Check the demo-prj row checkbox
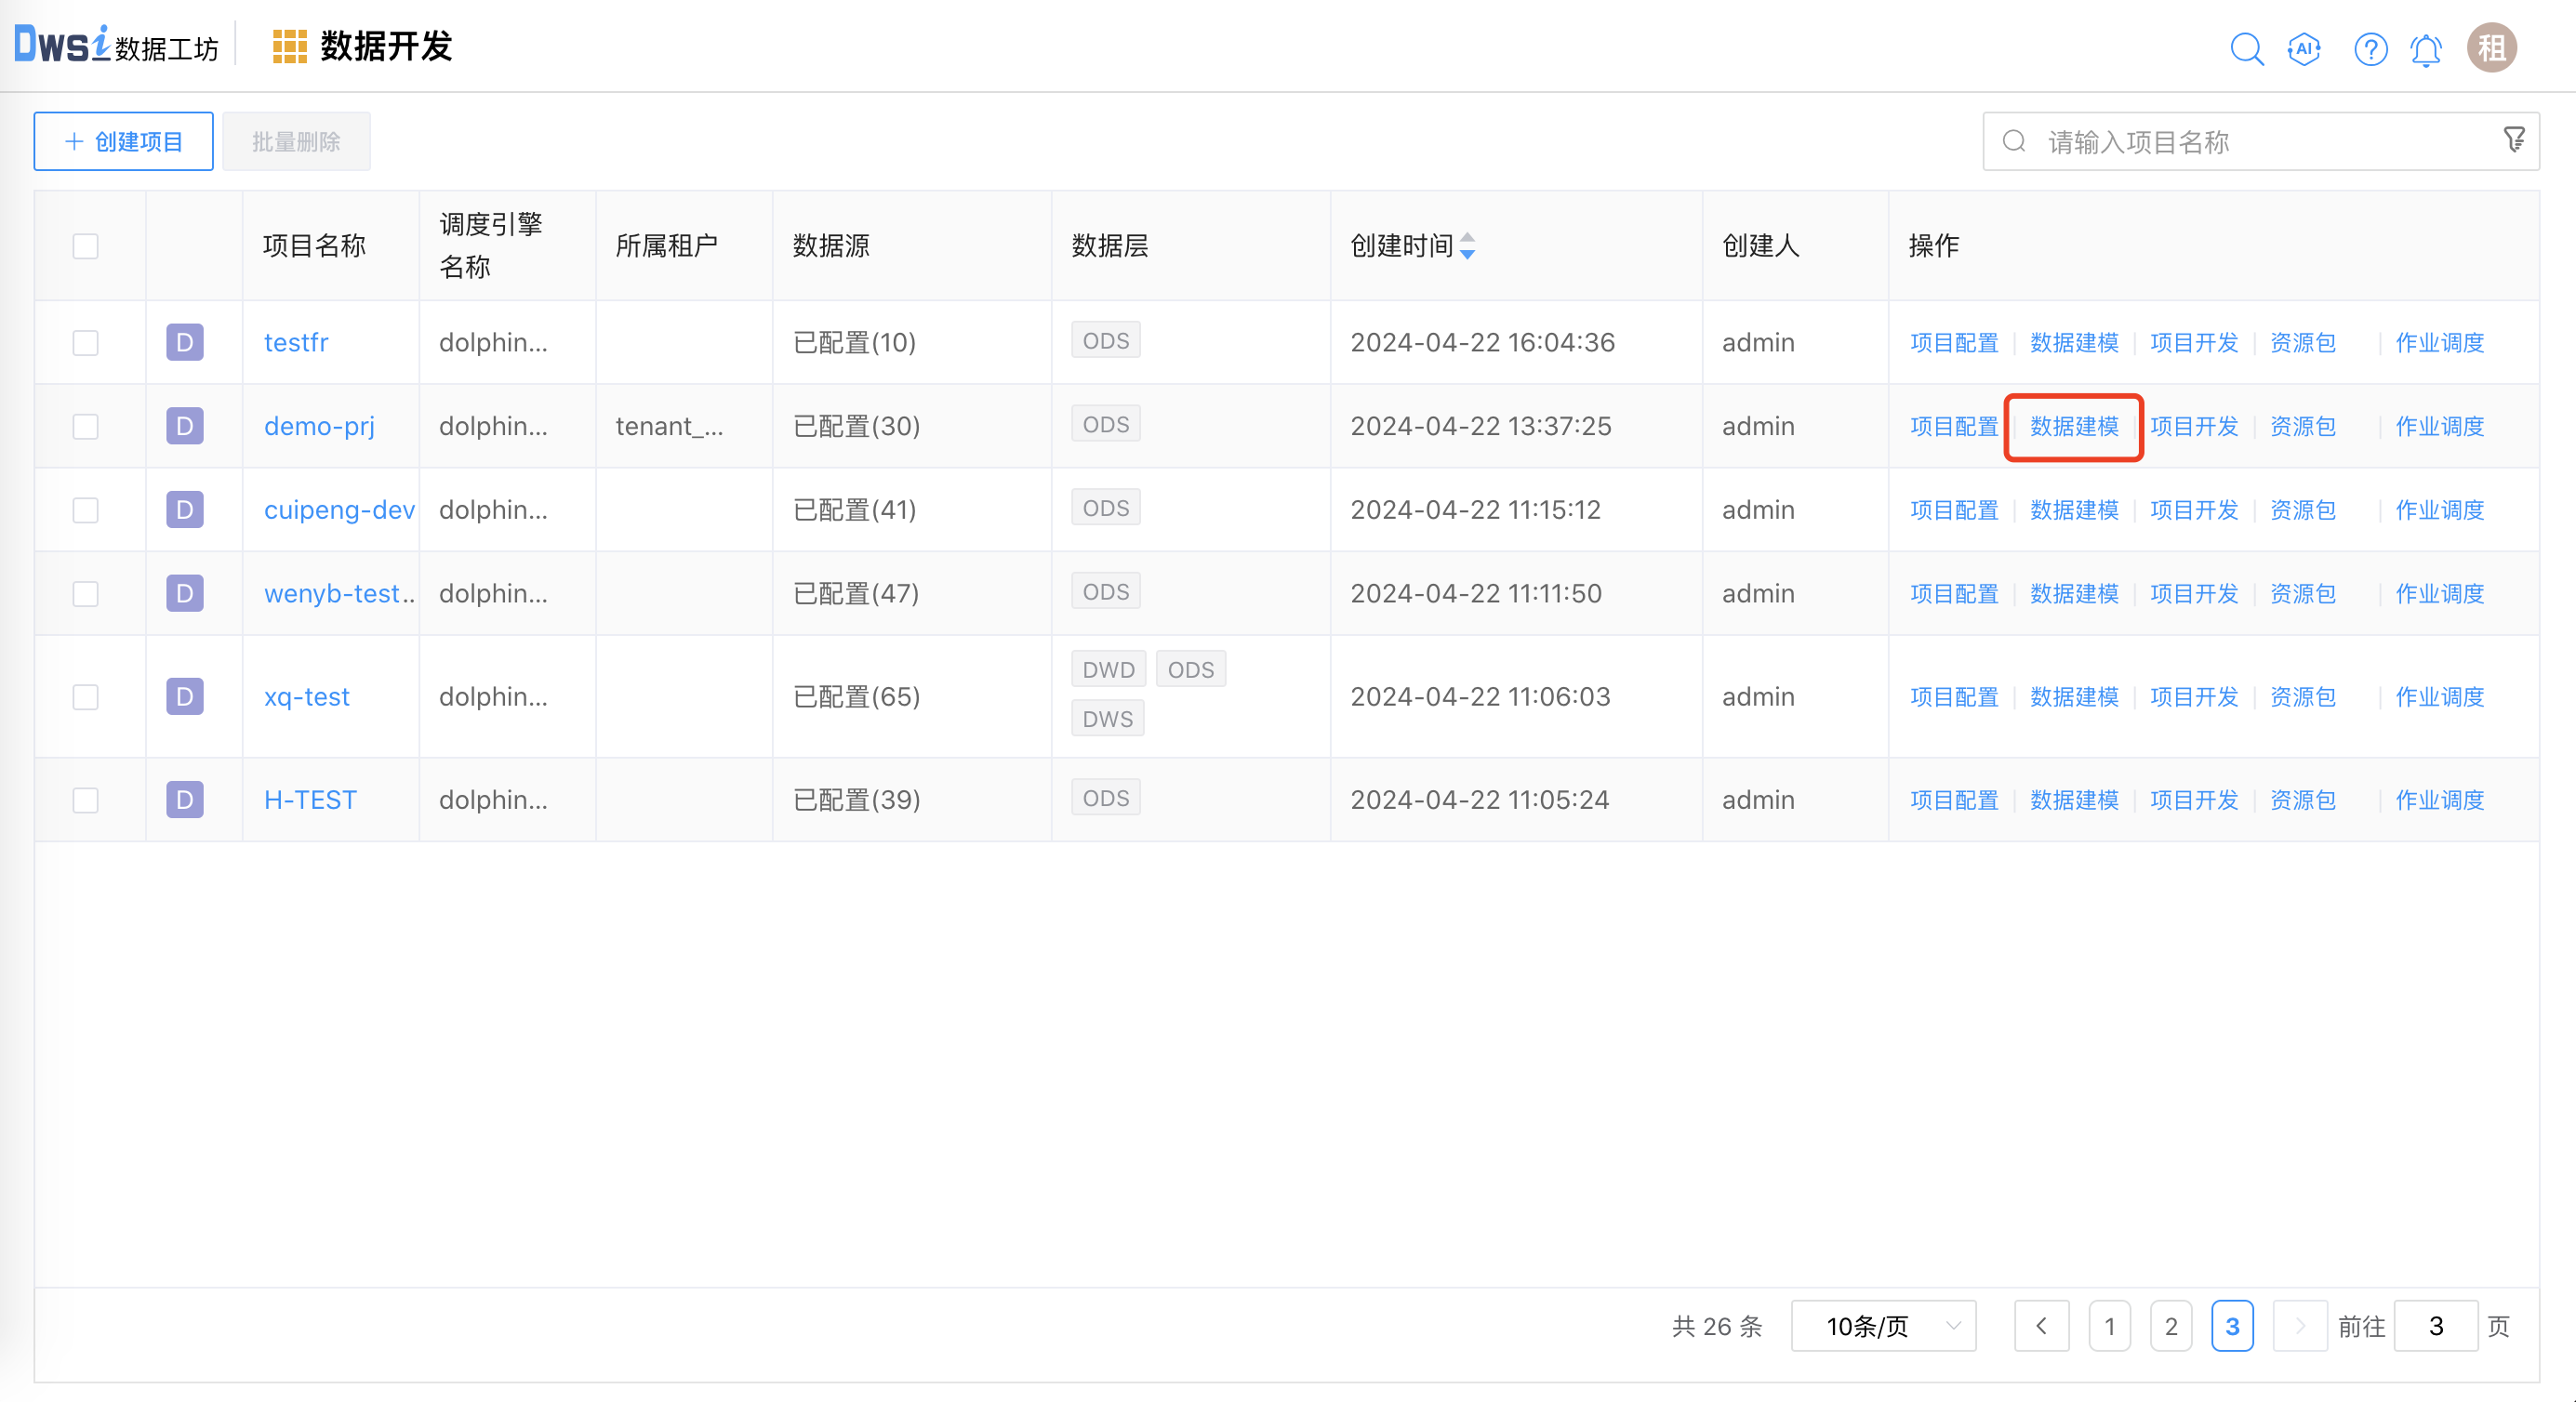 tap(86, 426)
